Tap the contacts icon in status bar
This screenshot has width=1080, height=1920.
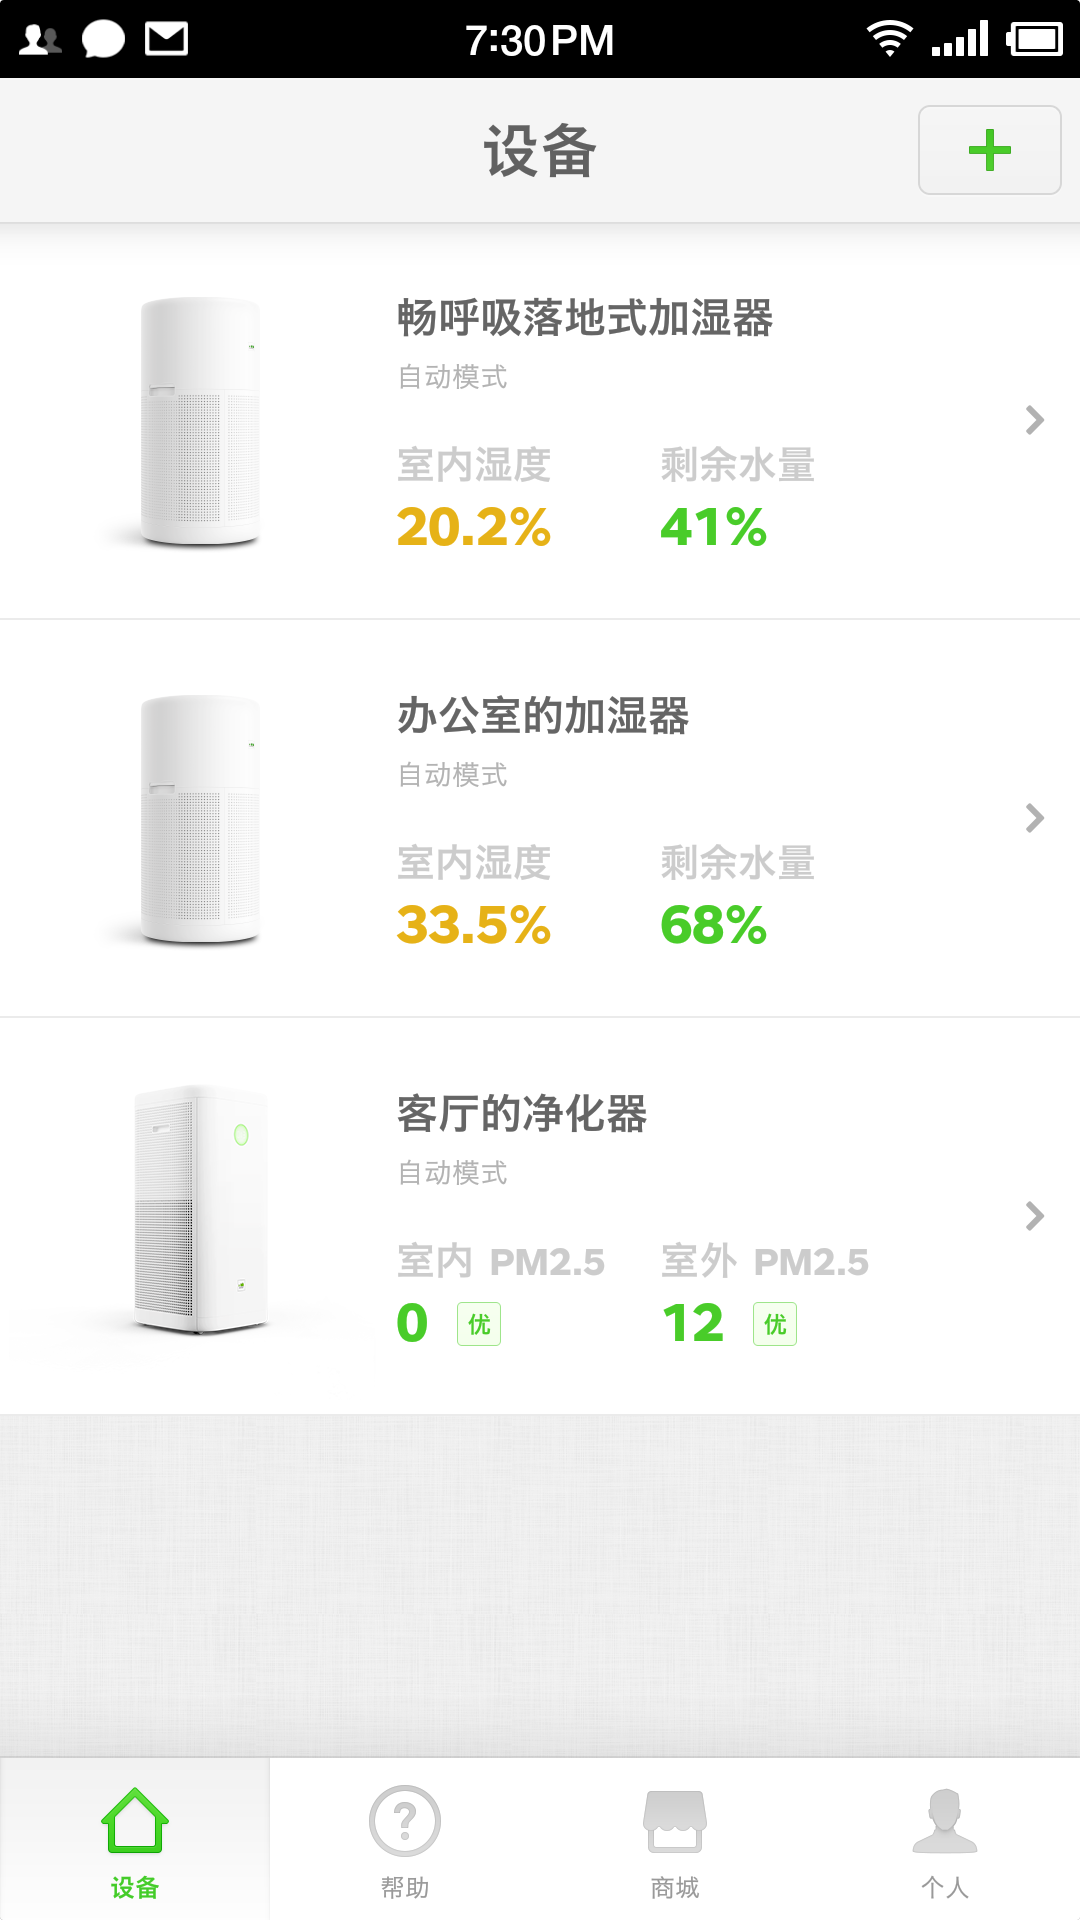point(40,39)
